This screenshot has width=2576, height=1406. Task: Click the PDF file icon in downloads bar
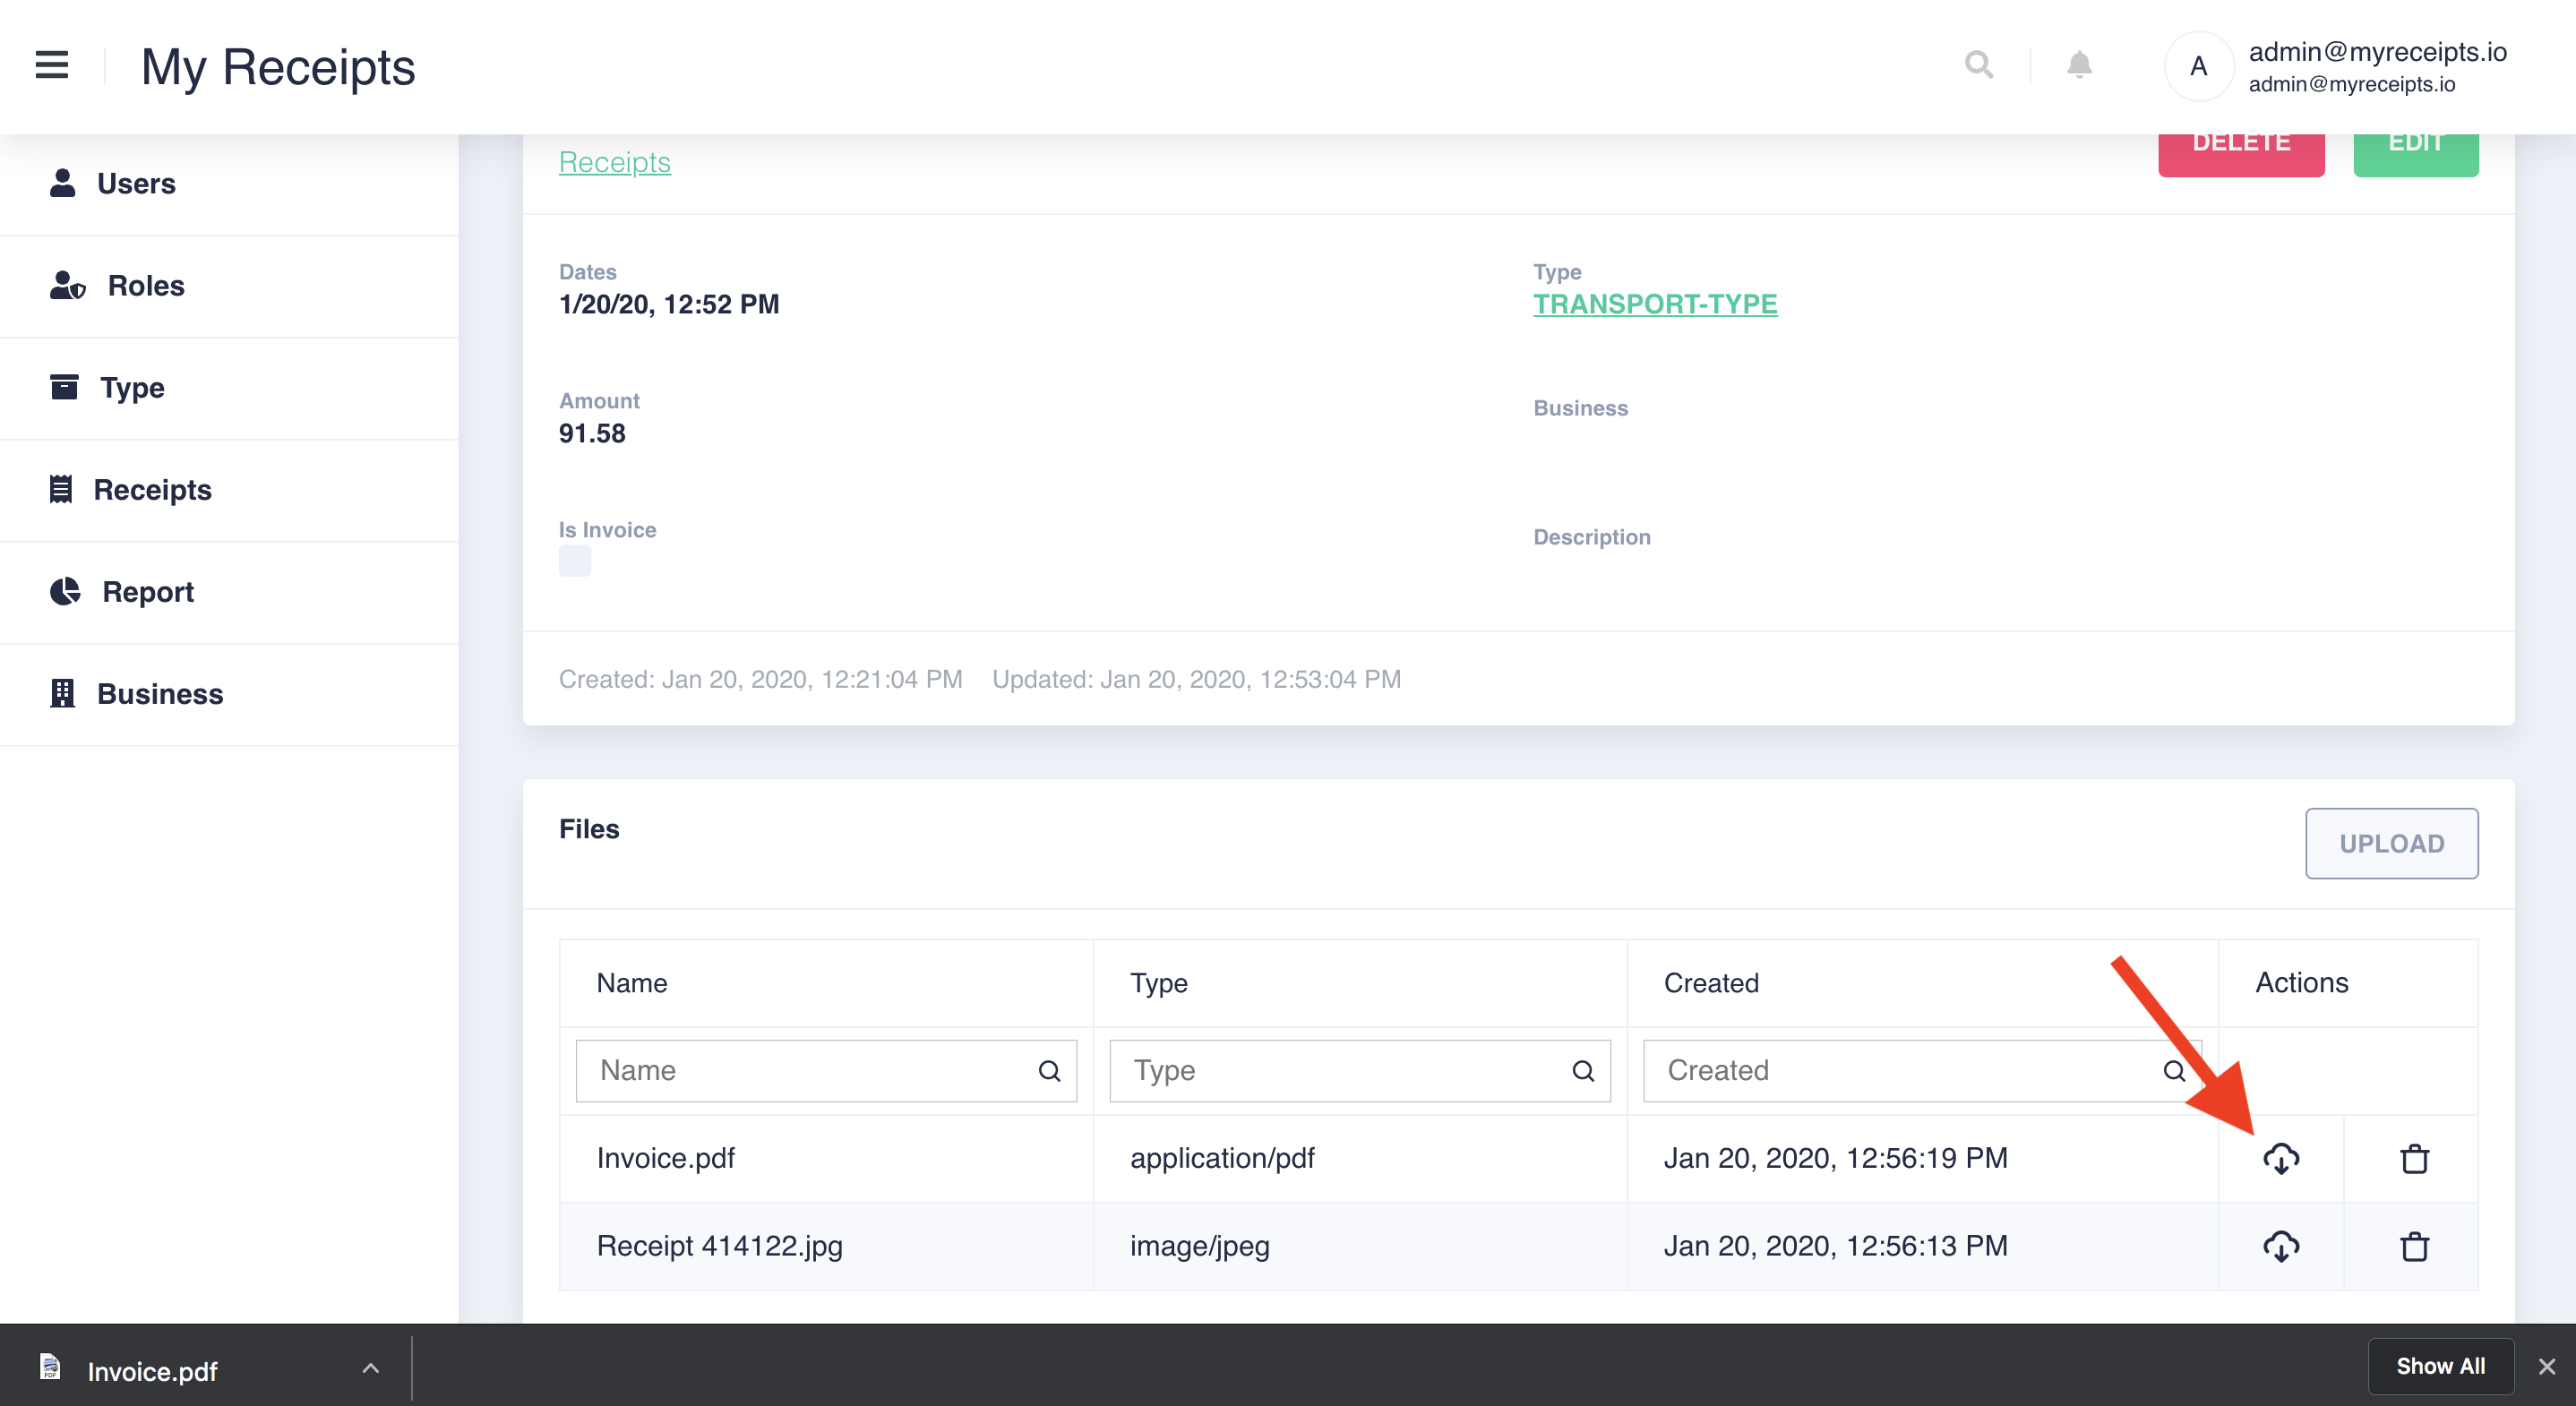[x=50, y=1367]
